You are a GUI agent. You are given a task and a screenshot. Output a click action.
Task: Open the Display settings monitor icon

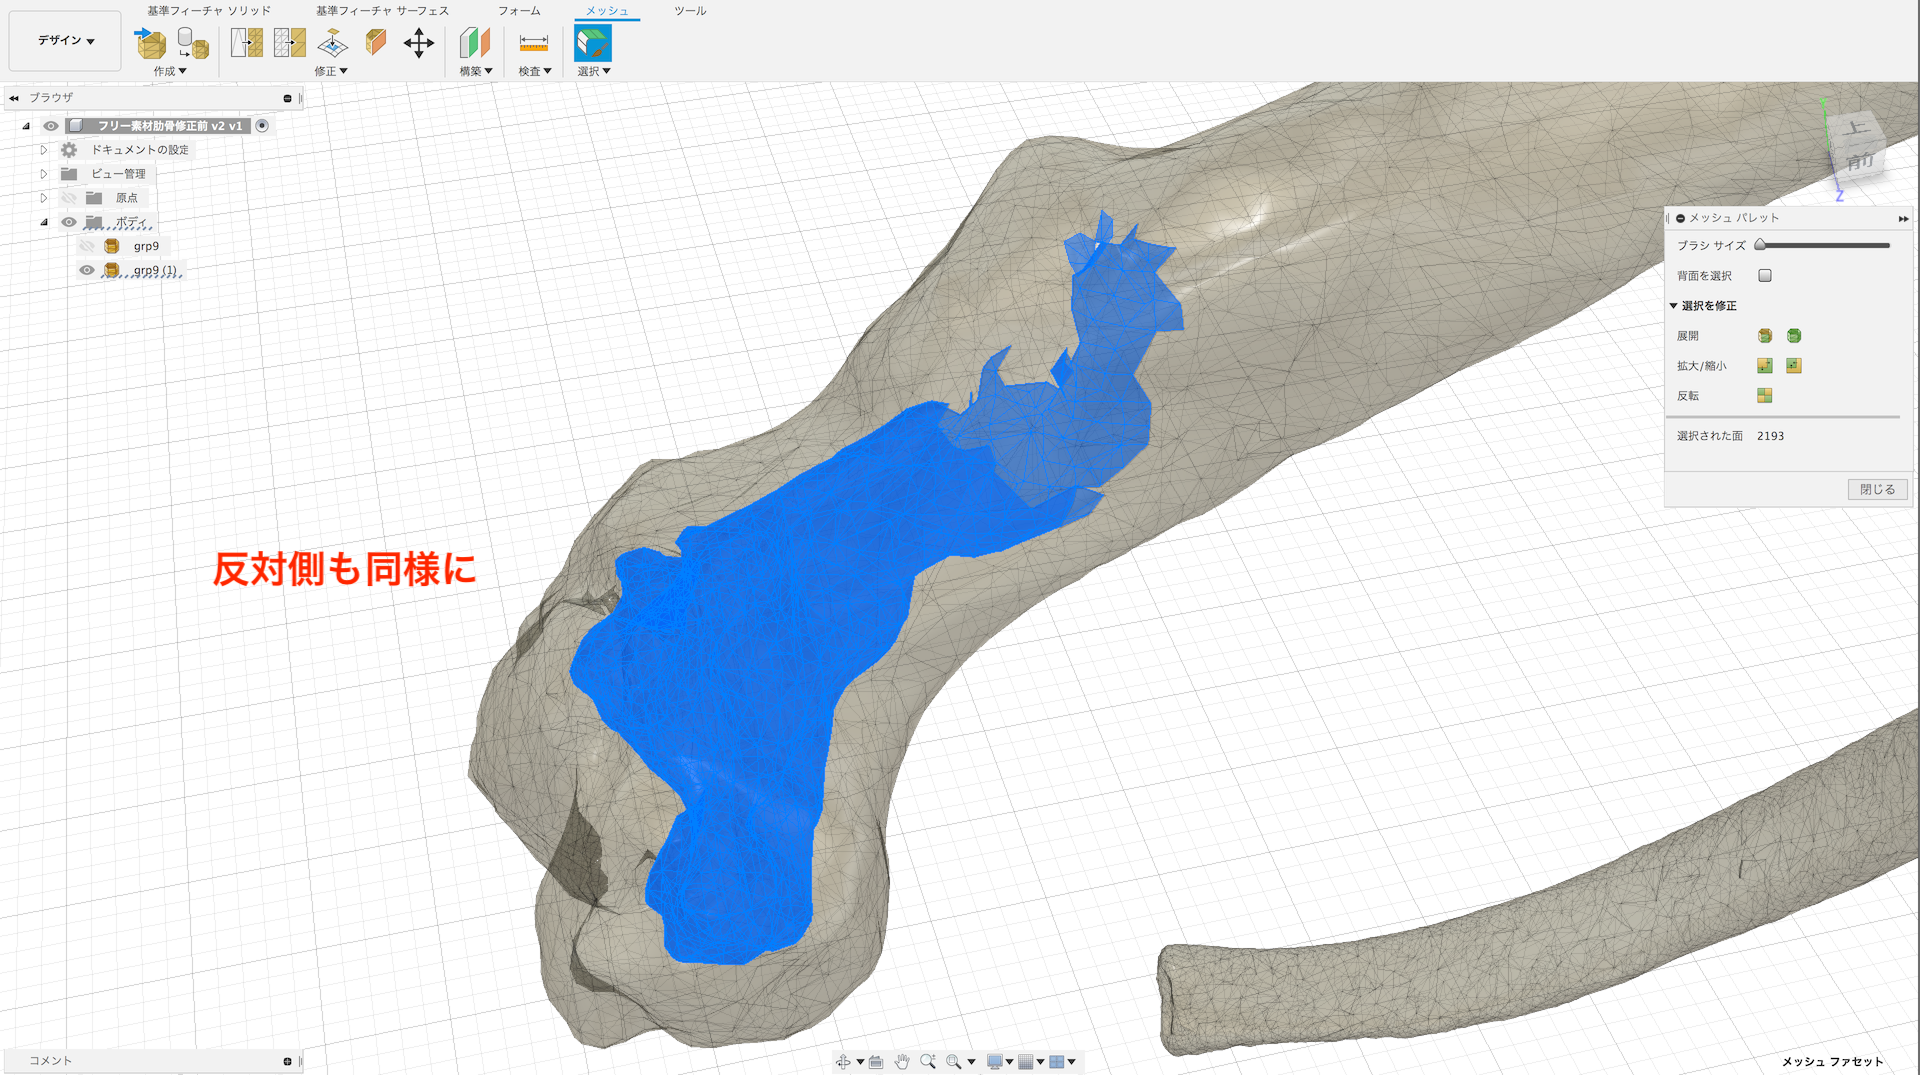coord(995,1062)
